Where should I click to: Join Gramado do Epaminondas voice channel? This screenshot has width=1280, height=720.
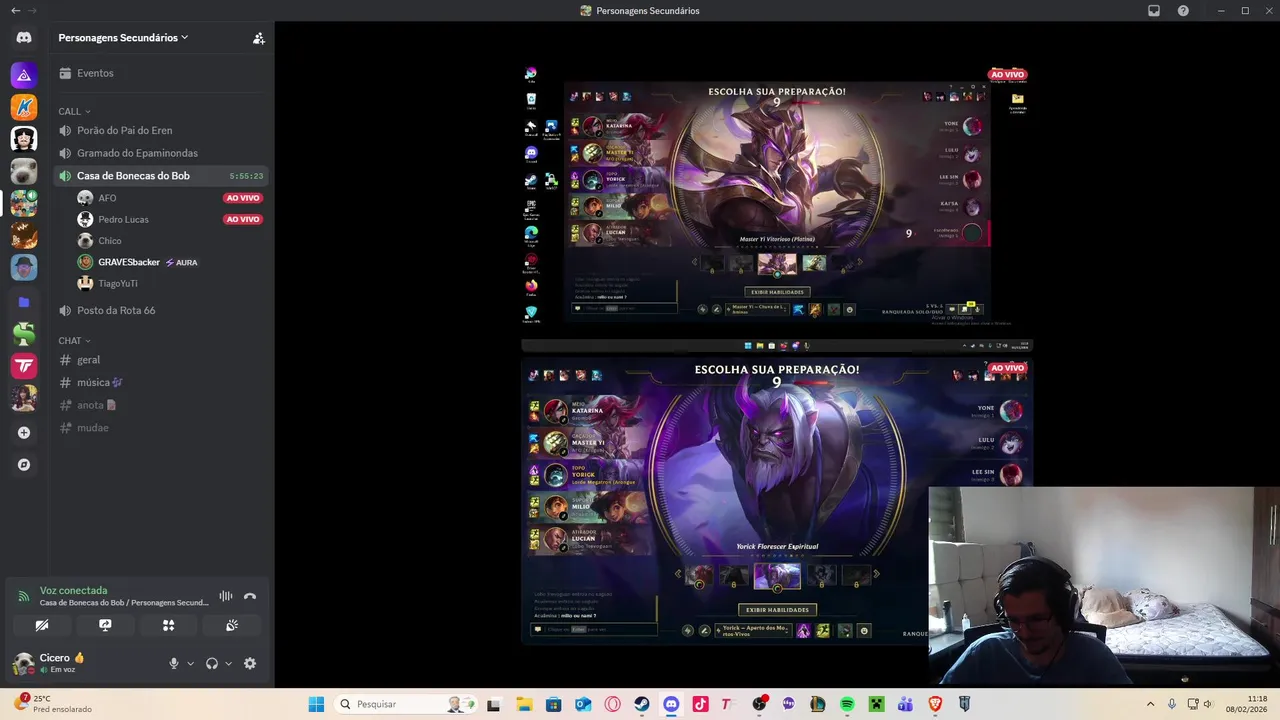[162, 153]
